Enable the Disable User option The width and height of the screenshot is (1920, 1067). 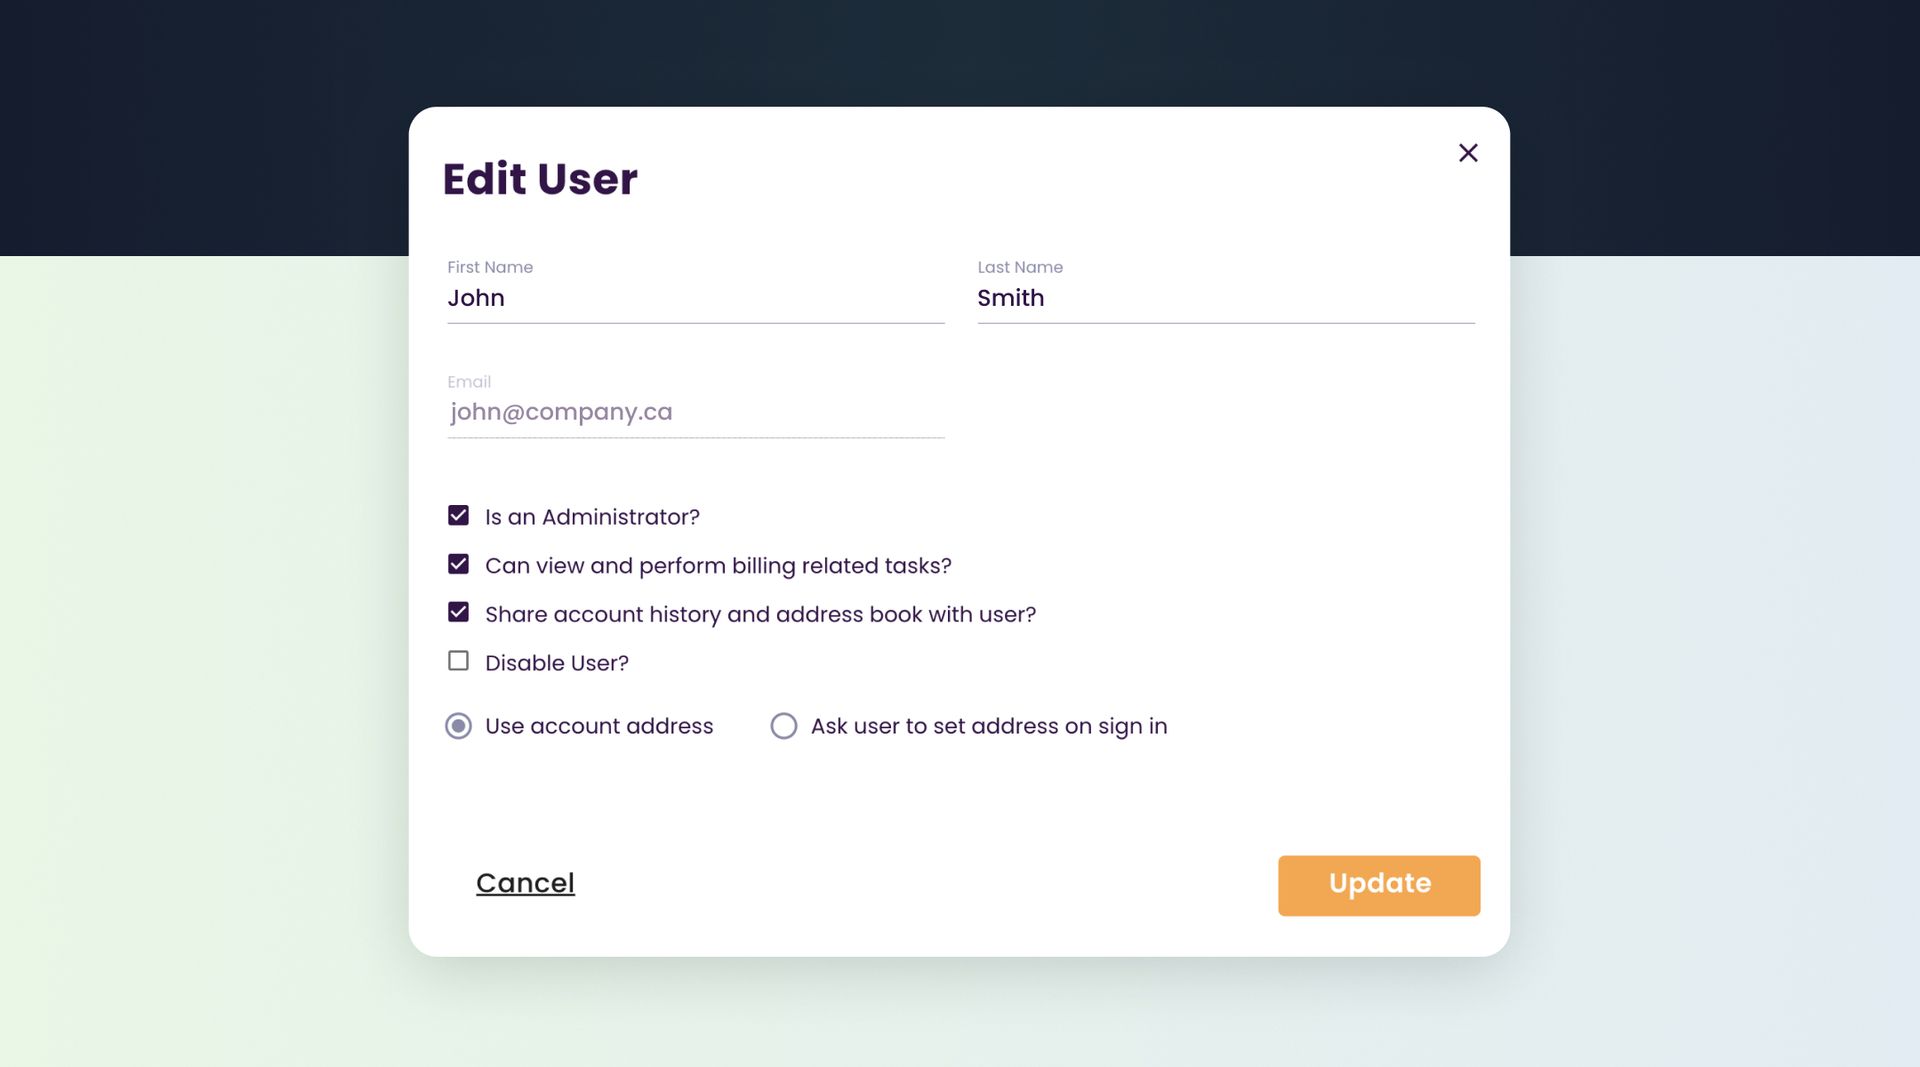(x=459, y=660)
